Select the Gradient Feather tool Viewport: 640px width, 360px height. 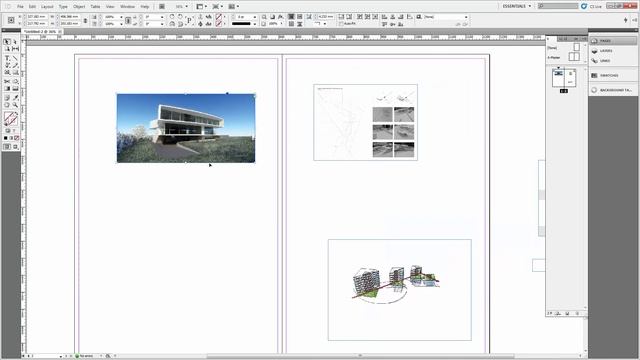15,89
